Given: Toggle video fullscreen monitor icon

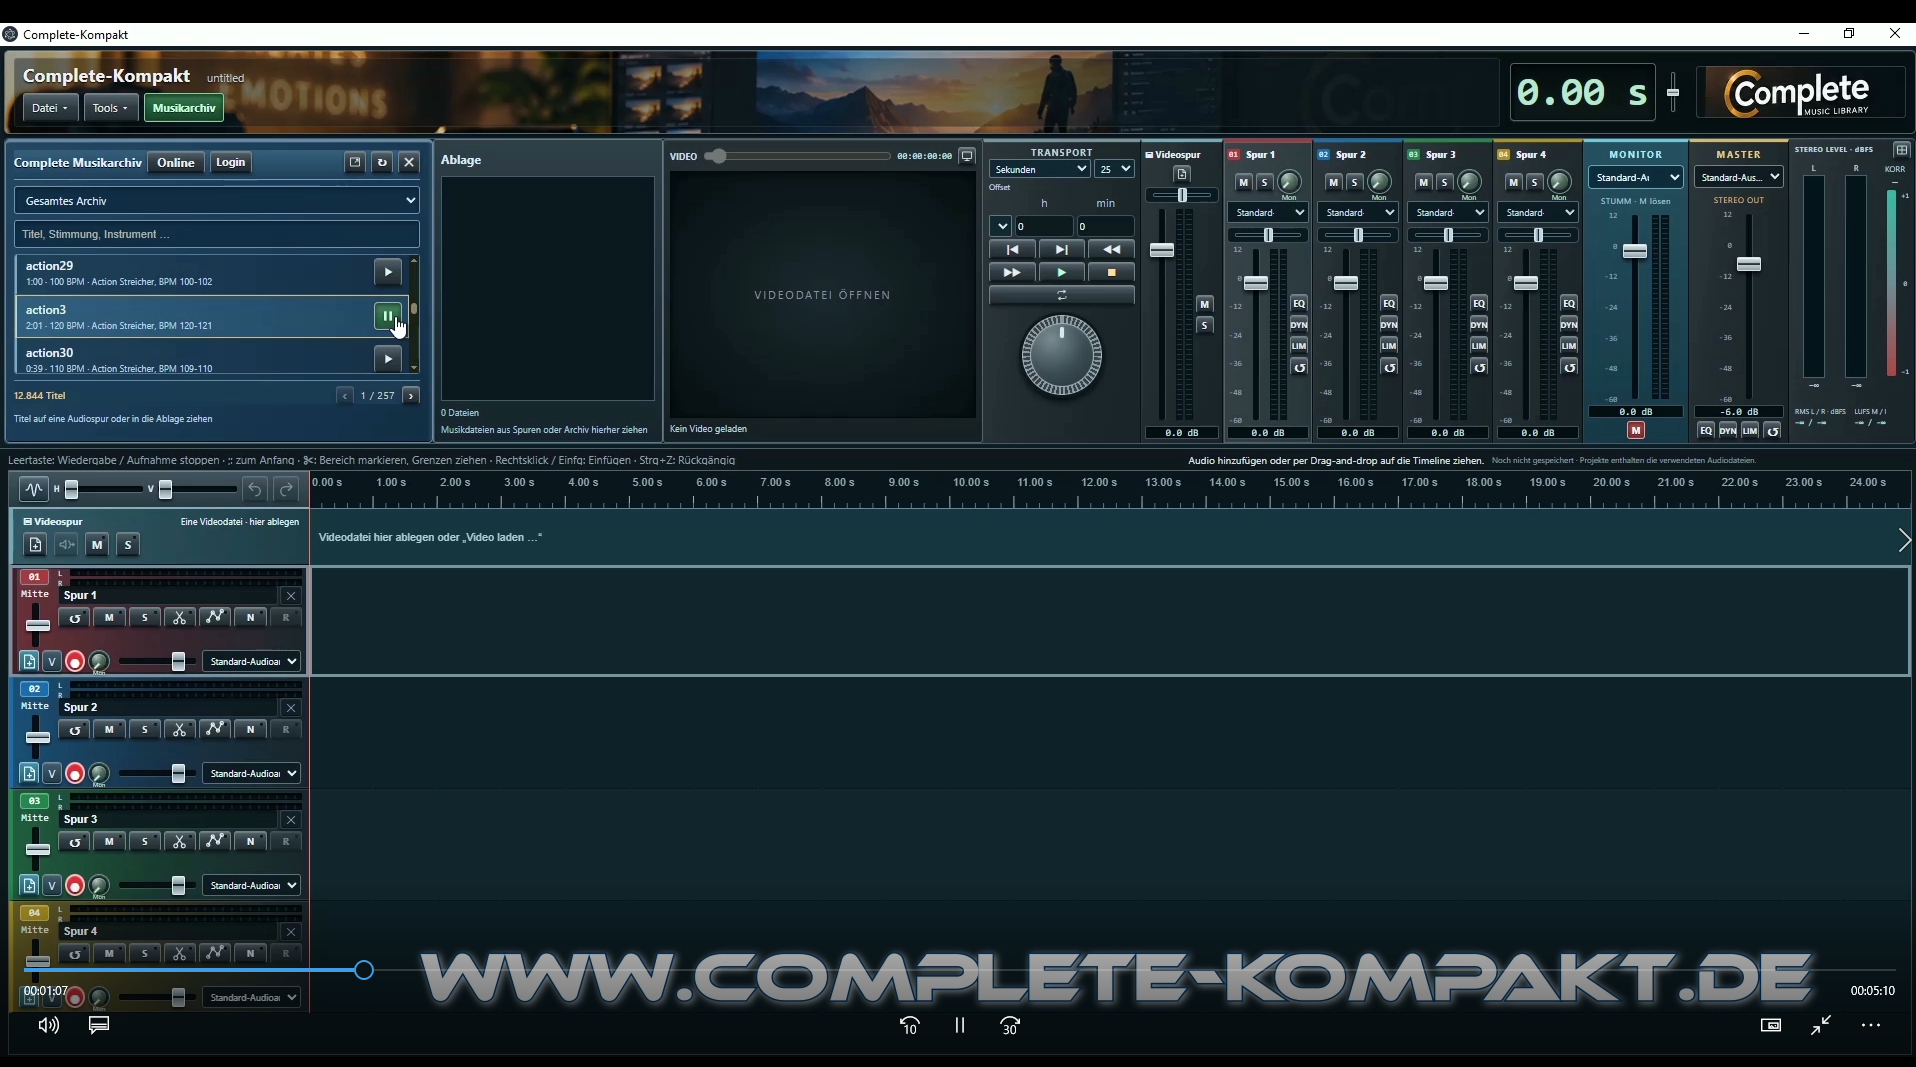Looking at the screenshot, I should (x=967, y=156).
